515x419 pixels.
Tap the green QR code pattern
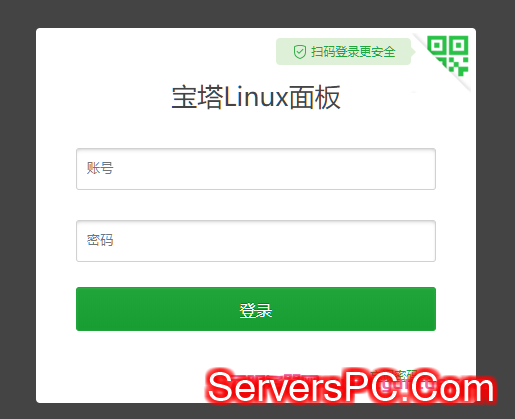448,55
